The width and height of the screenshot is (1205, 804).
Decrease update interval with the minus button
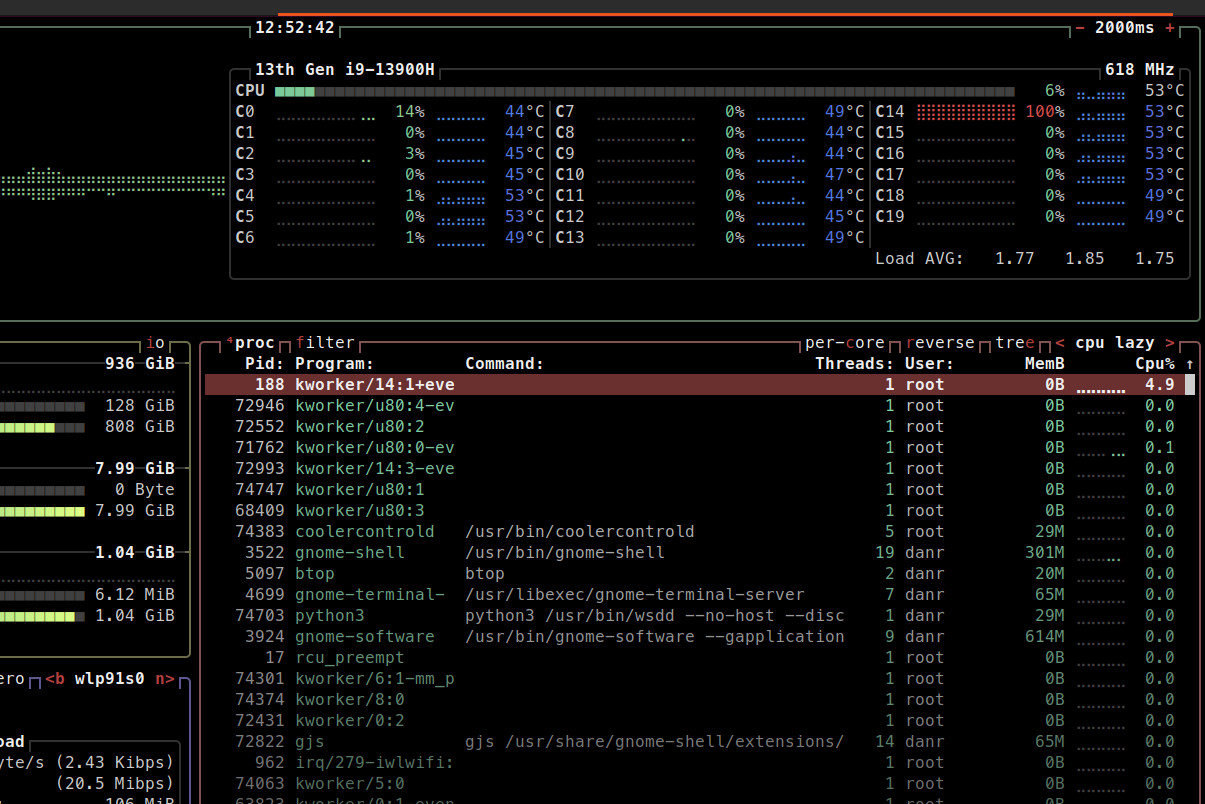pyautogui.click(x=1080, y=28)
